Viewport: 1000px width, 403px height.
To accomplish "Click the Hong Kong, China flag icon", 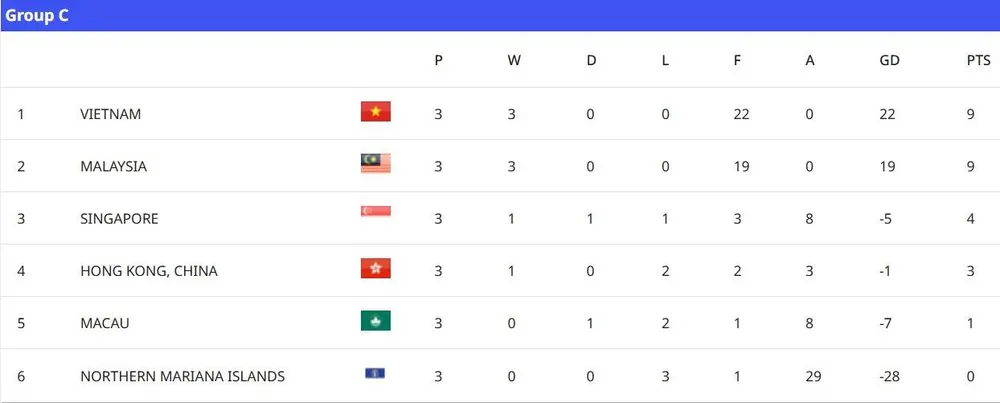I will click(376, 268).
